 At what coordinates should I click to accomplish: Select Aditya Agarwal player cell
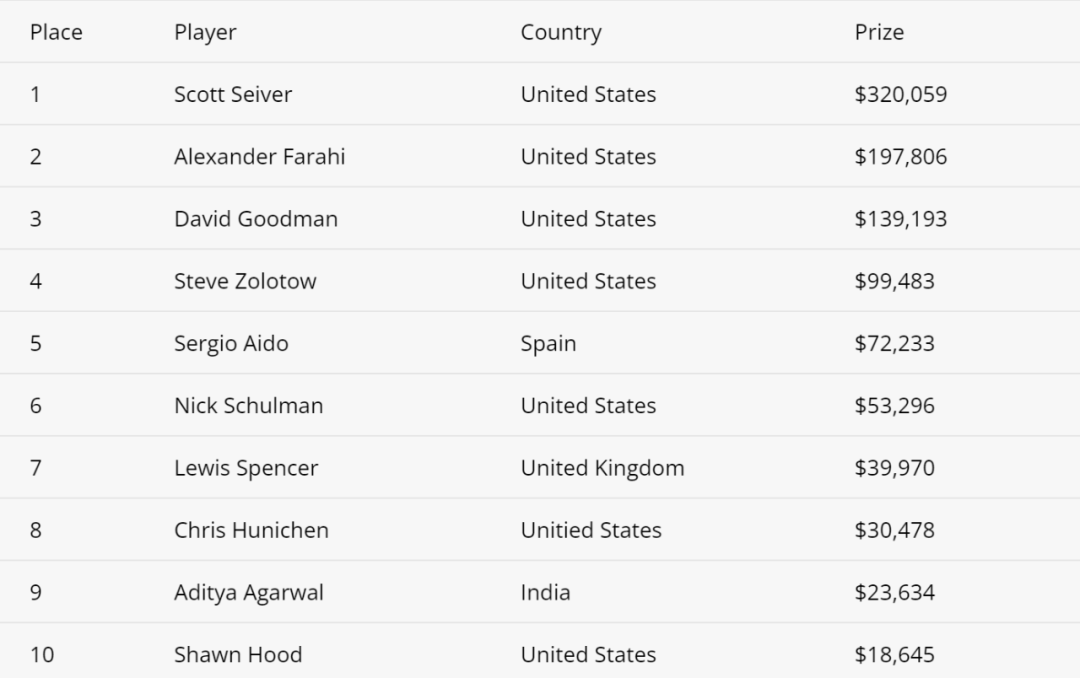pos(249,593)
